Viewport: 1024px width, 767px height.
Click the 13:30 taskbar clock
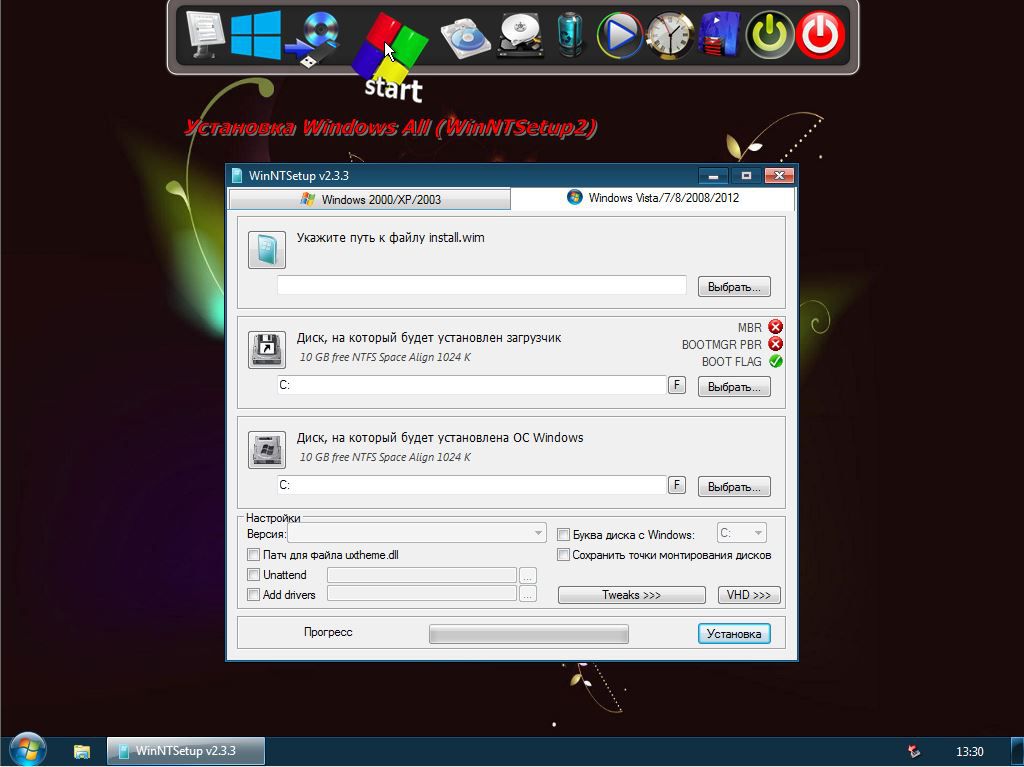tap(969, 752)
